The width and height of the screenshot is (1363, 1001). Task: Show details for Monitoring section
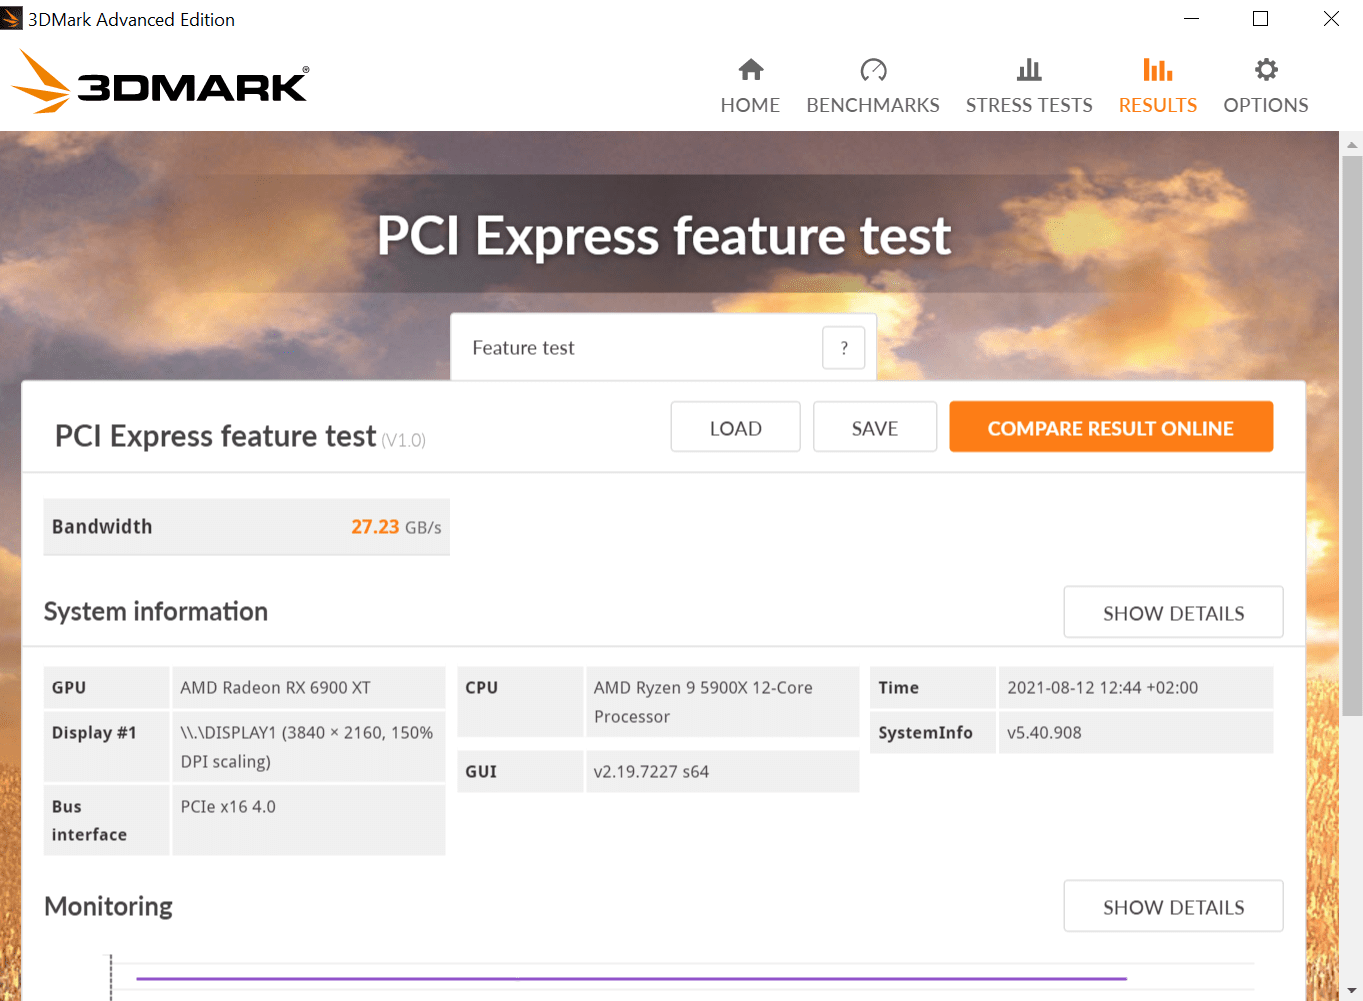[1173, 907]
